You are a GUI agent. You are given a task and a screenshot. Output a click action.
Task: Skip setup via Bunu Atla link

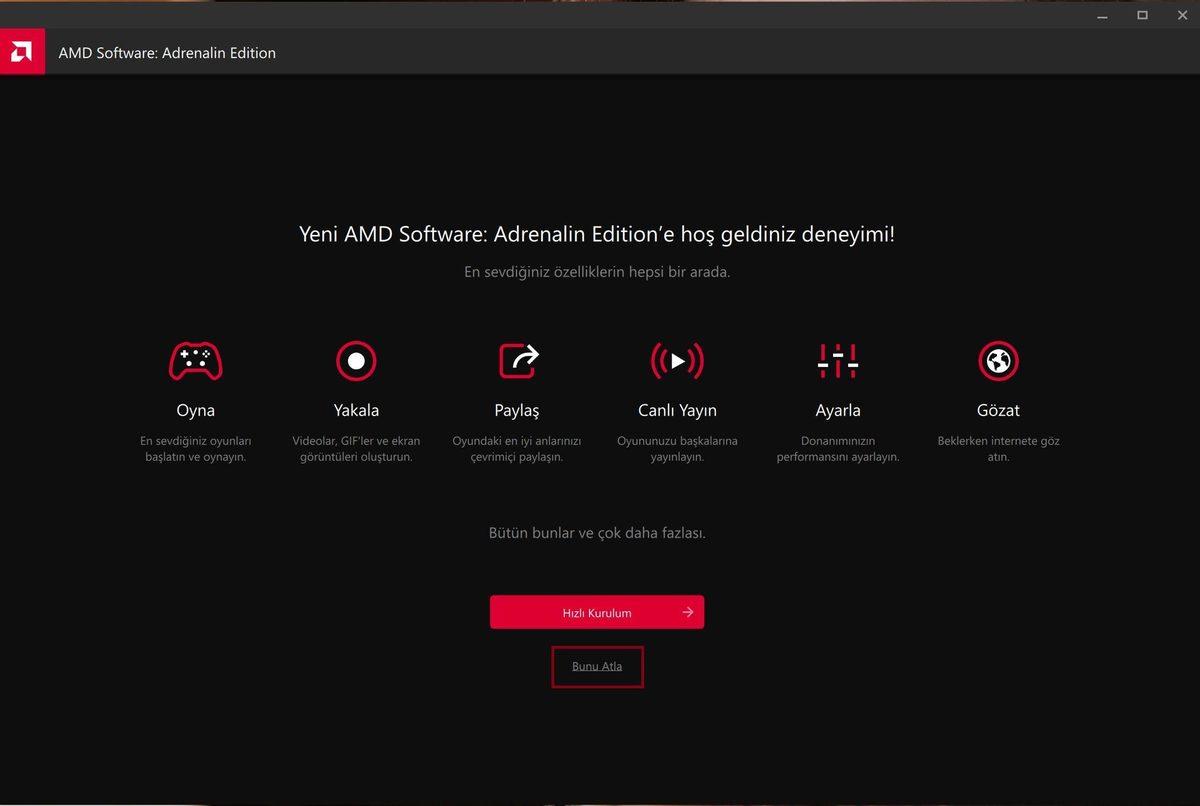(597, 667)
